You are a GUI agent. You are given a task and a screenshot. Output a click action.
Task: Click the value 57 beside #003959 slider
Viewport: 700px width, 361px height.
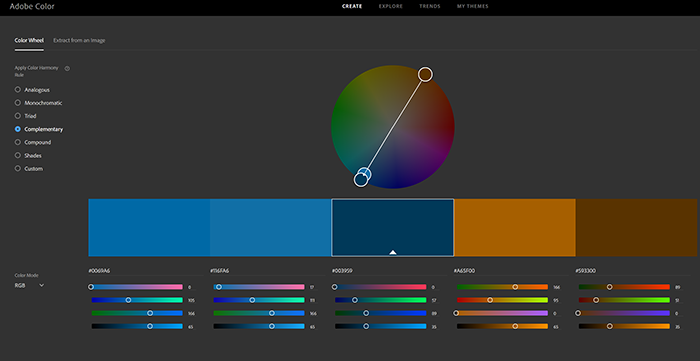coord(433,300)
